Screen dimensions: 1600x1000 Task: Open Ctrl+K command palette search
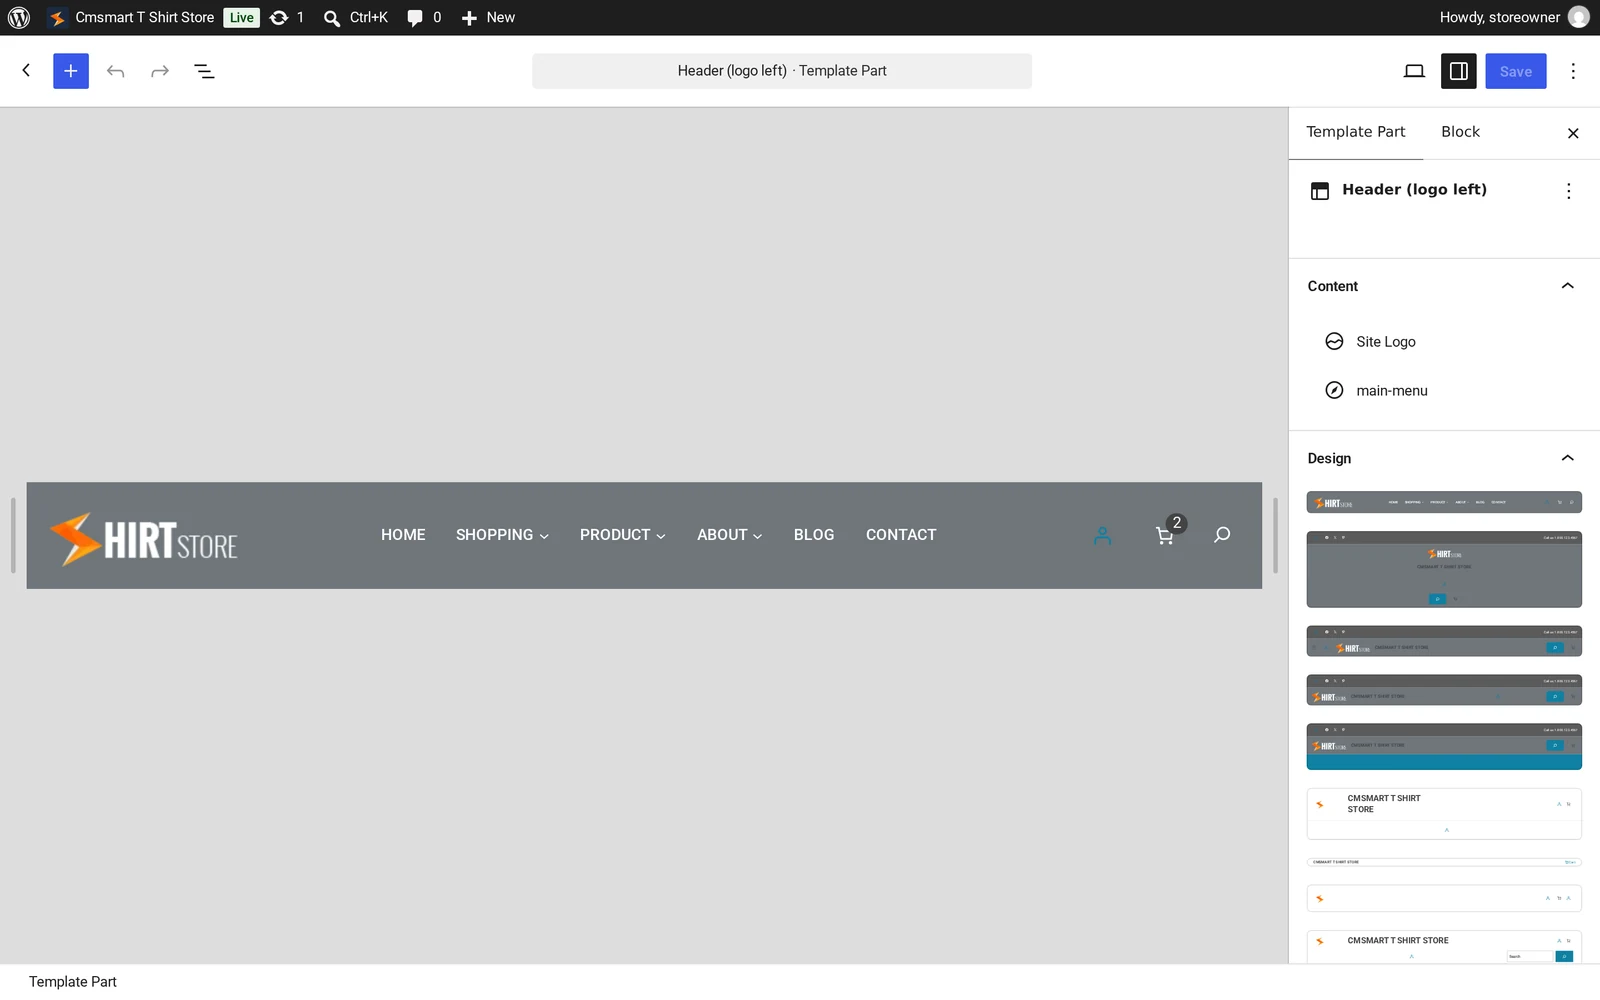pyautogui.click(x=356, y=17)
